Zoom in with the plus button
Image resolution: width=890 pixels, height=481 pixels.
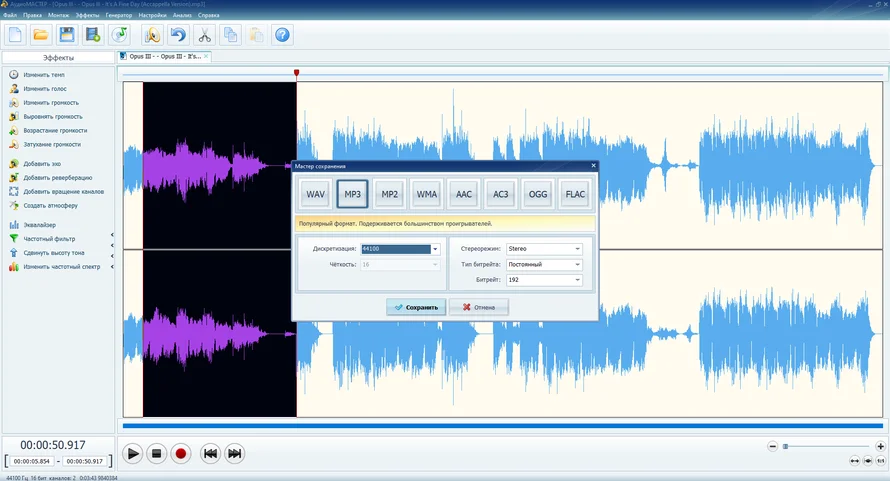point(880,446)
